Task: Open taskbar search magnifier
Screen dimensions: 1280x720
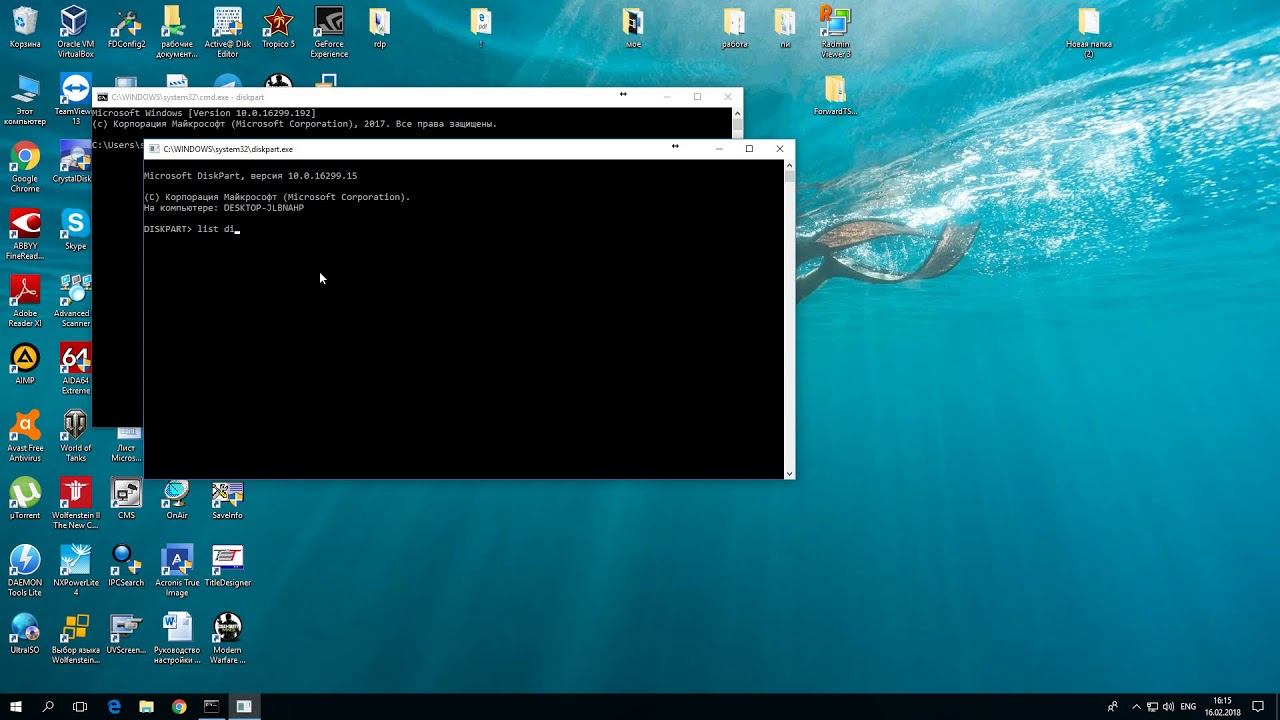Action: (x=48, y=706)
